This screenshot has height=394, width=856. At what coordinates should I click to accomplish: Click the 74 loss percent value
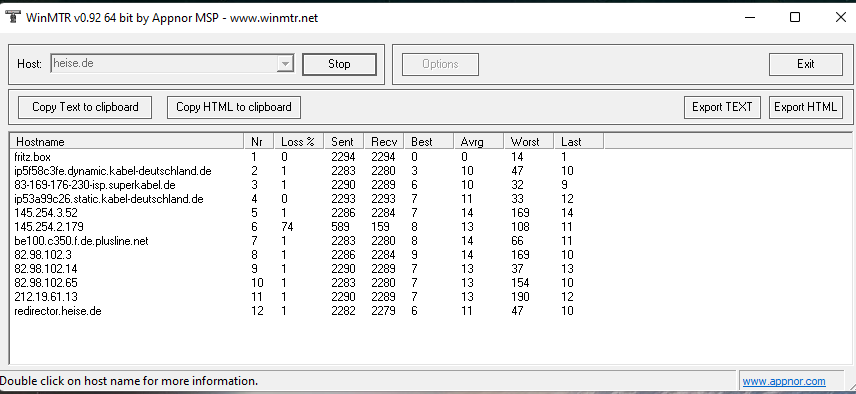(287, 227)
